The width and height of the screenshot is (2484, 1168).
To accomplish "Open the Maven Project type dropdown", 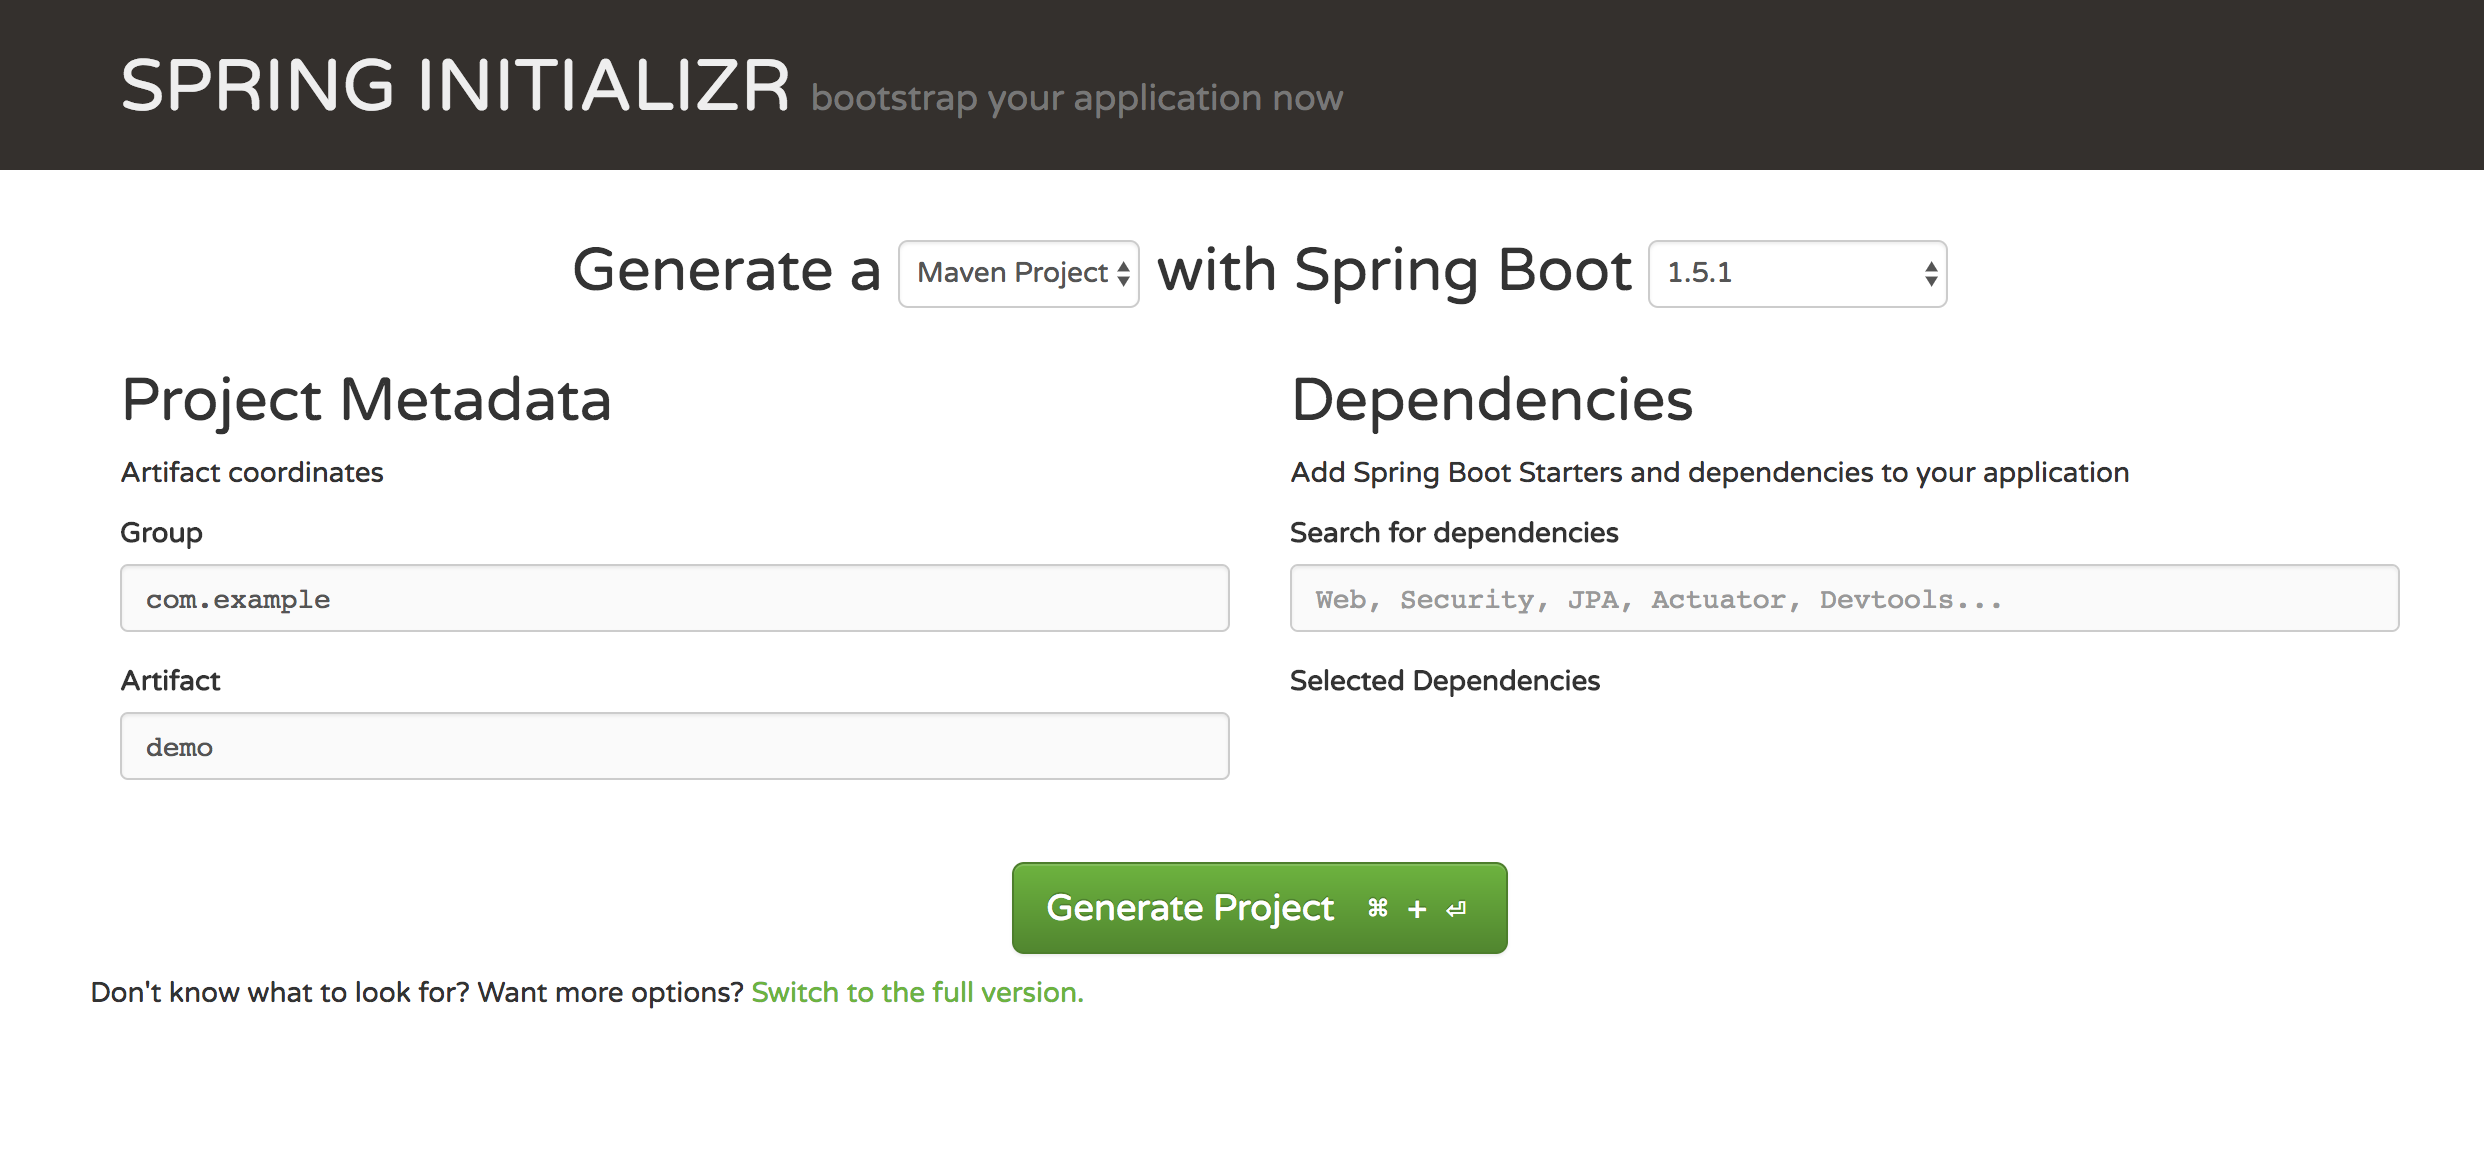I will click(x=1011, y=273).
